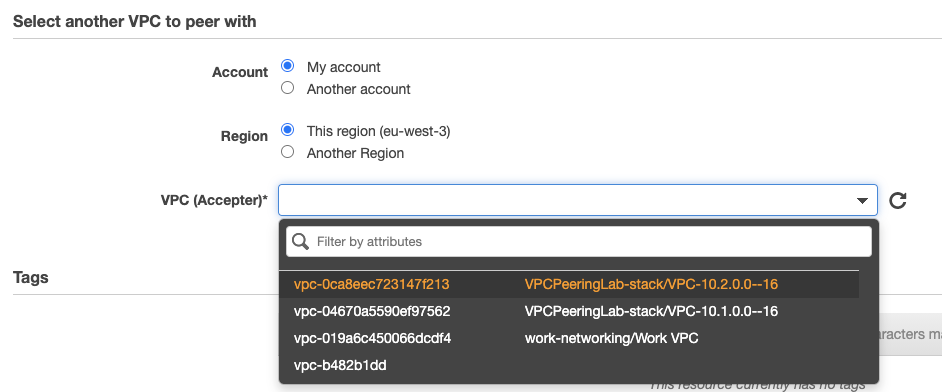Click VPCPeeringLab-stack/VPC-10.2.0.0--16 name
The image size is (942, 392).
coord(651,284)
